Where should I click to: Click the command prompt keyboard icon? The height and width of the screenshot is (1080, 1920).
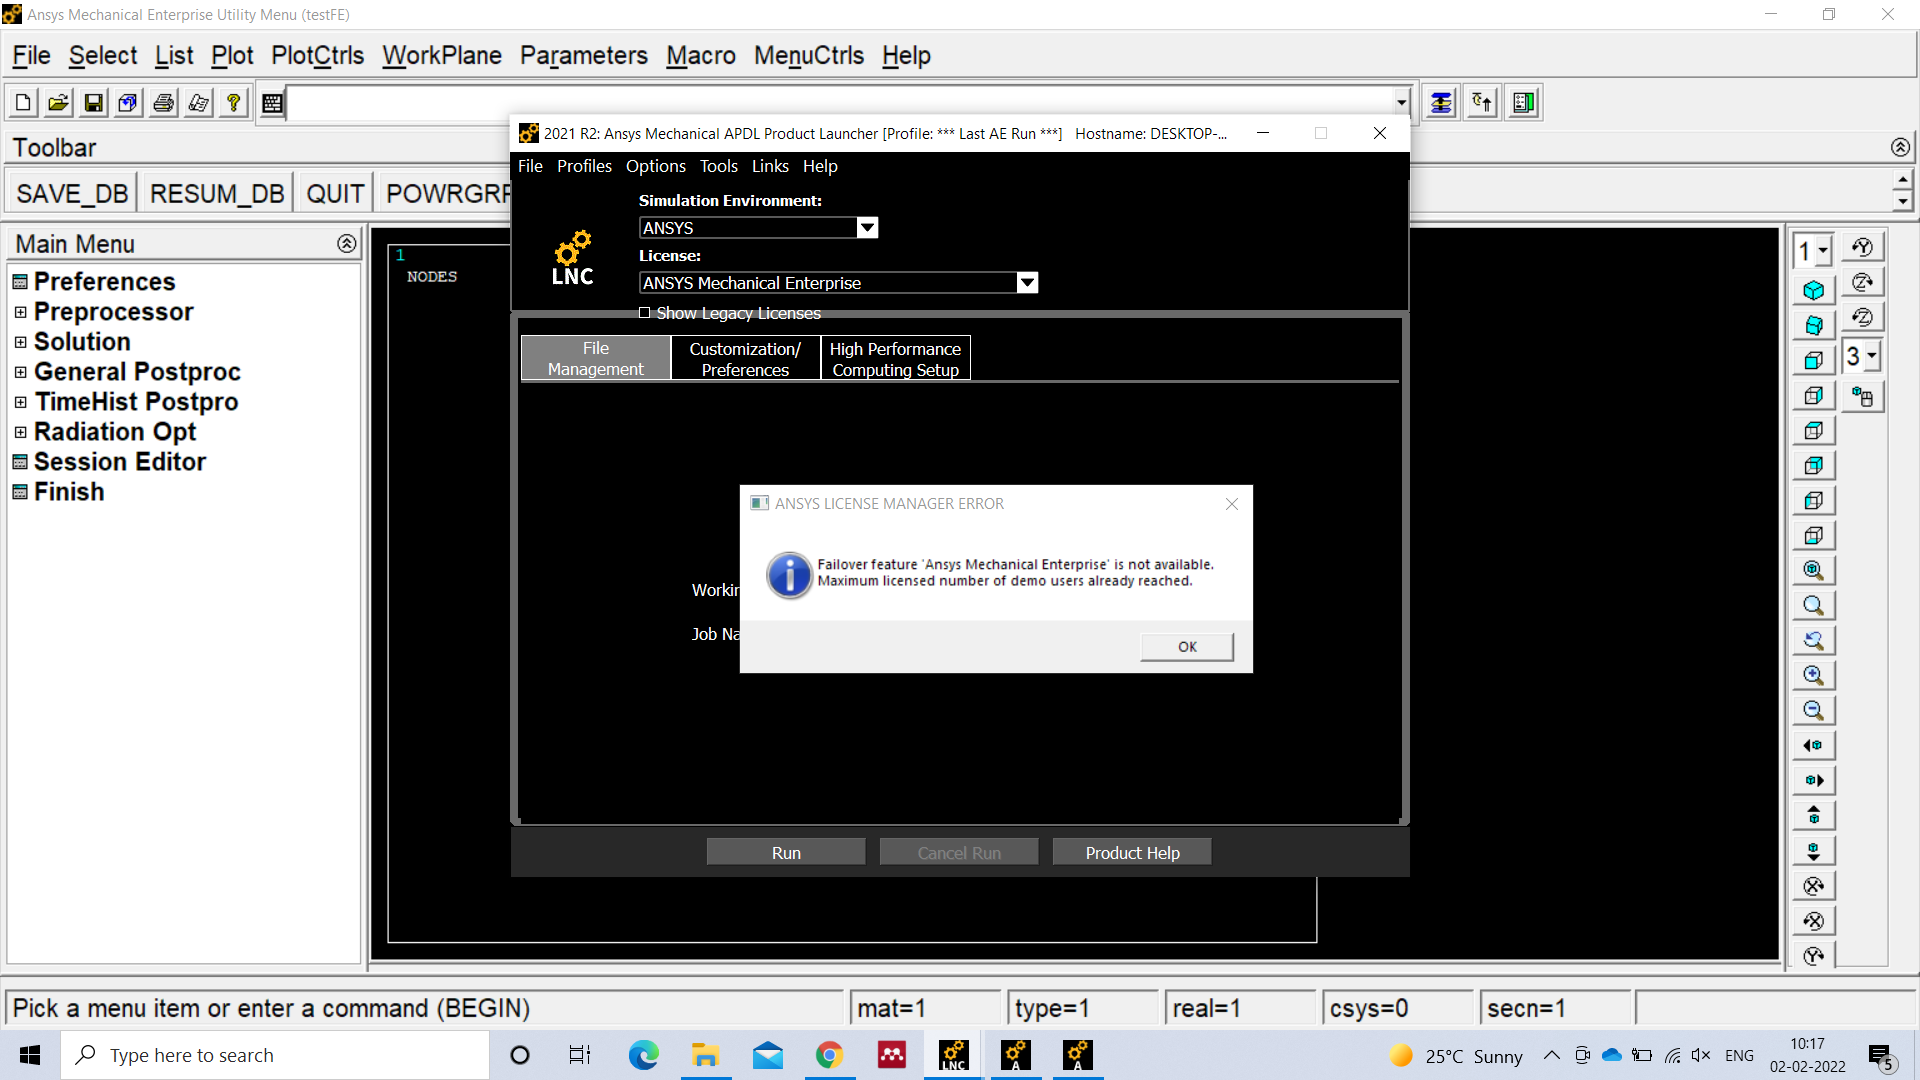(272, 103)
